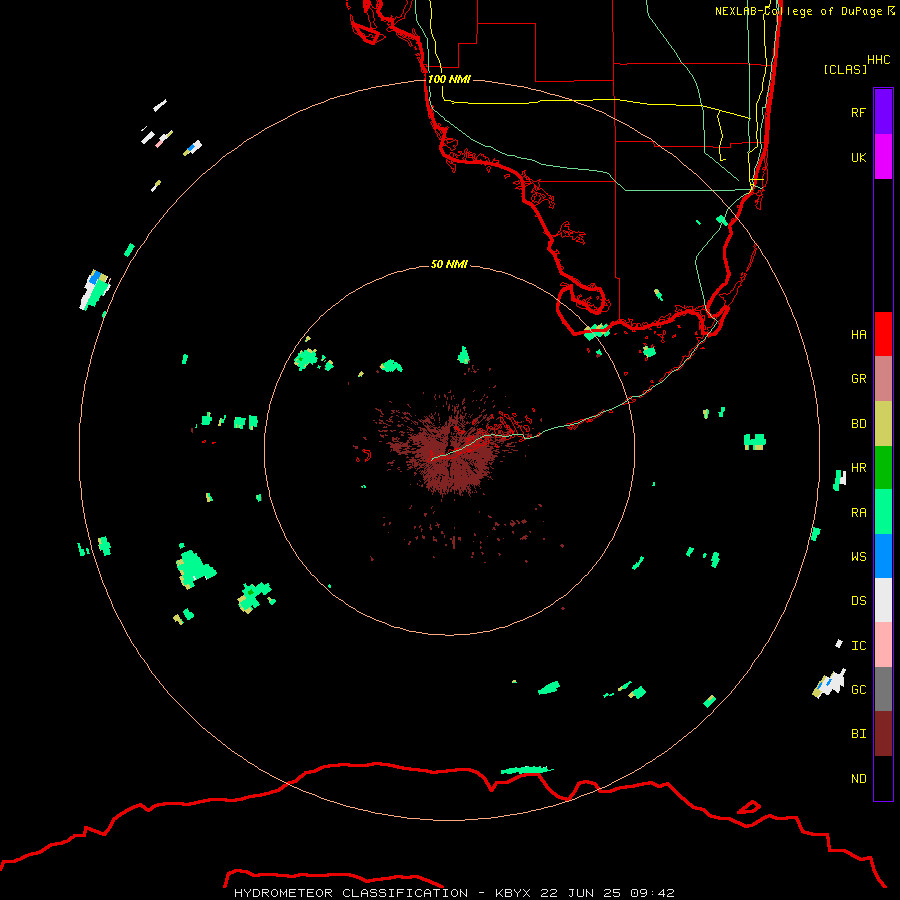
Task: Click the 22 JUN 25 date text
Action: 580,893
